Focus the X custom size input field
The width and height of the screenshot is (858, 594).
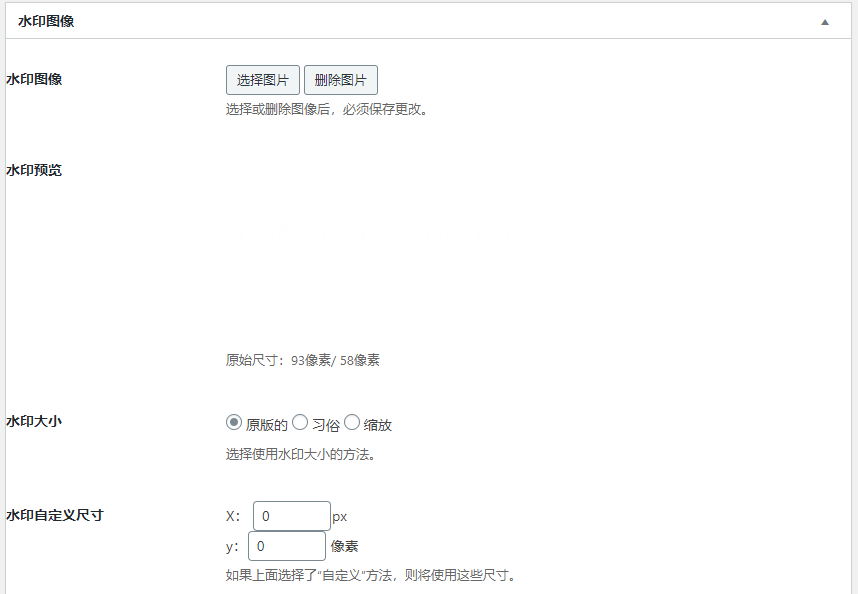pos(291,516)
